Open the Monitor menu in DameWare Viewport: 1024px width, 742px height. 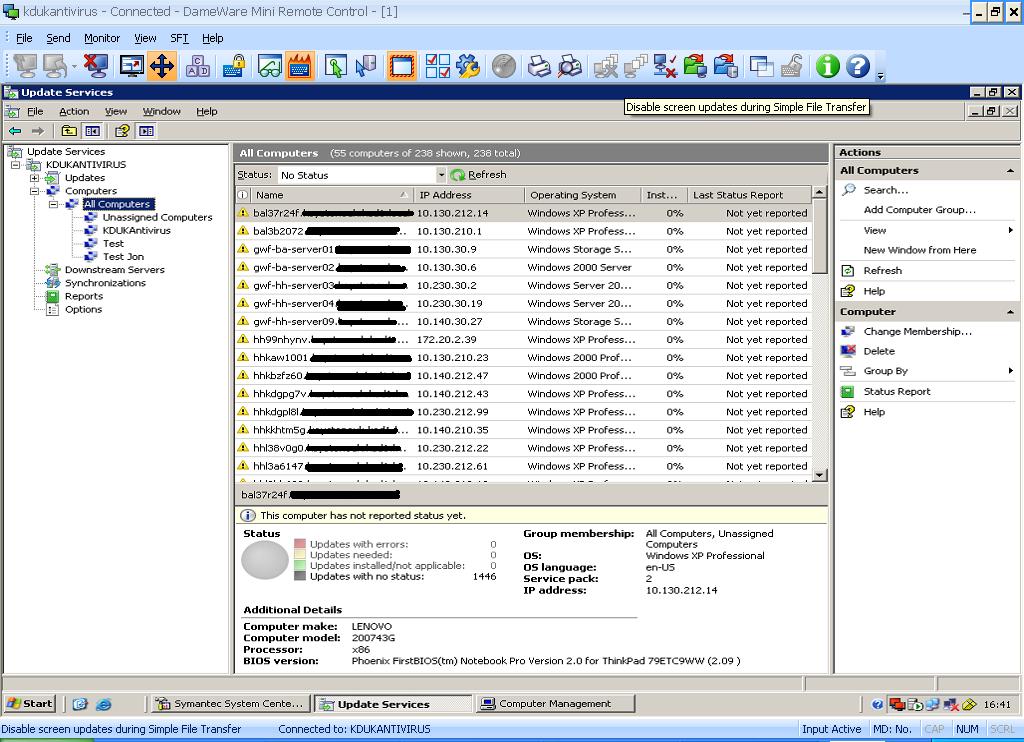point(102,38)
